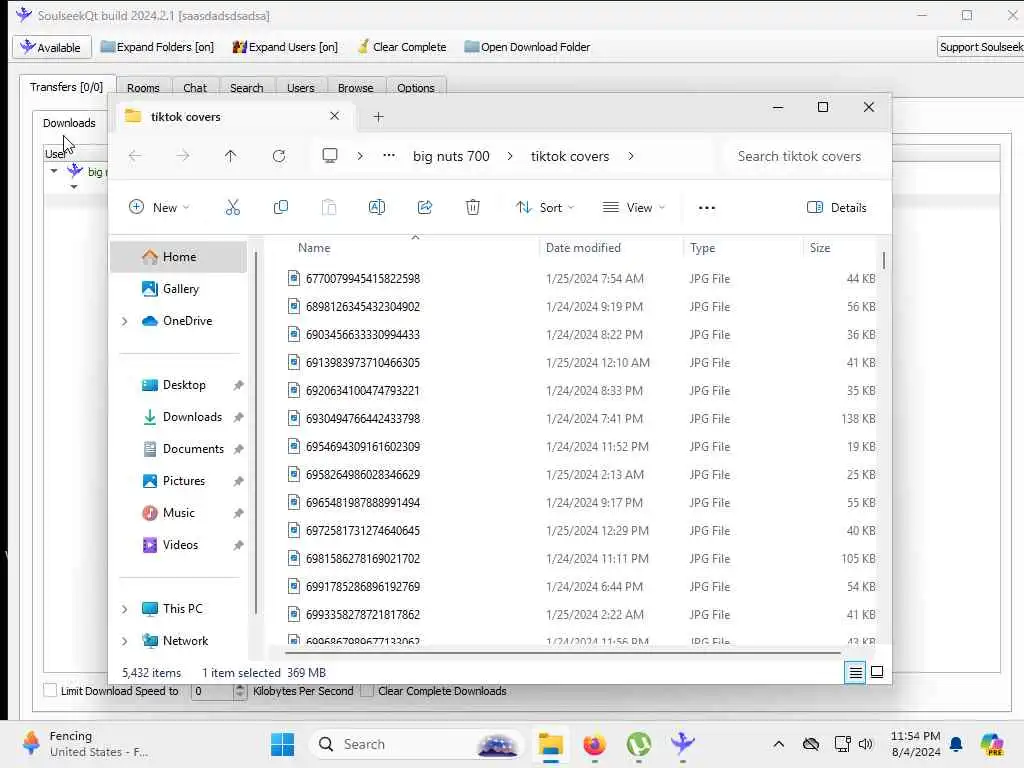Switch to details list view icon in status bar

(855, 672)
